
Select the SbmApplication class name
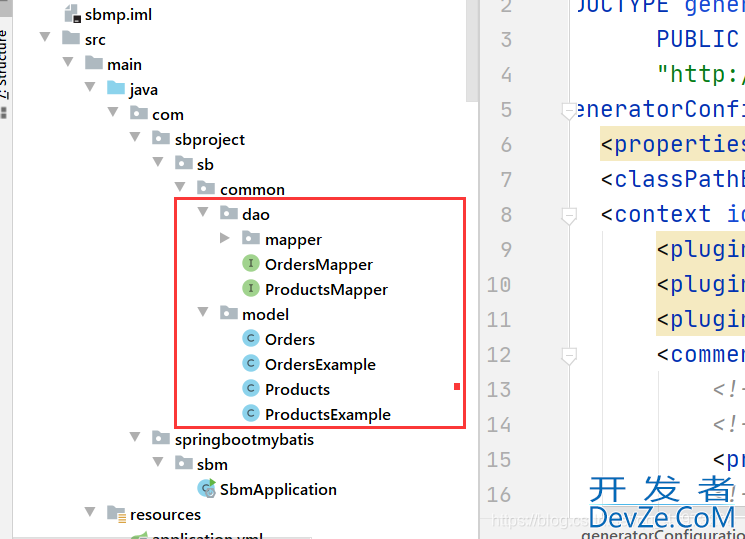click(278, 490)
